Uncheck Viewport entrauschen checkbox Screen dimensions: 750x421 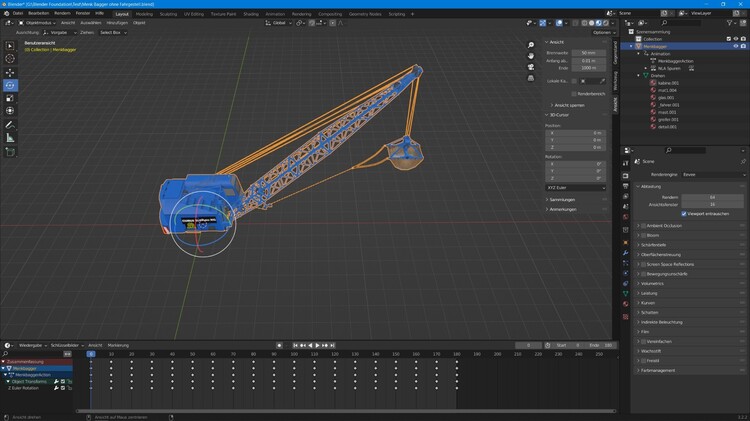pyautogui.click(x=684, y=213)
